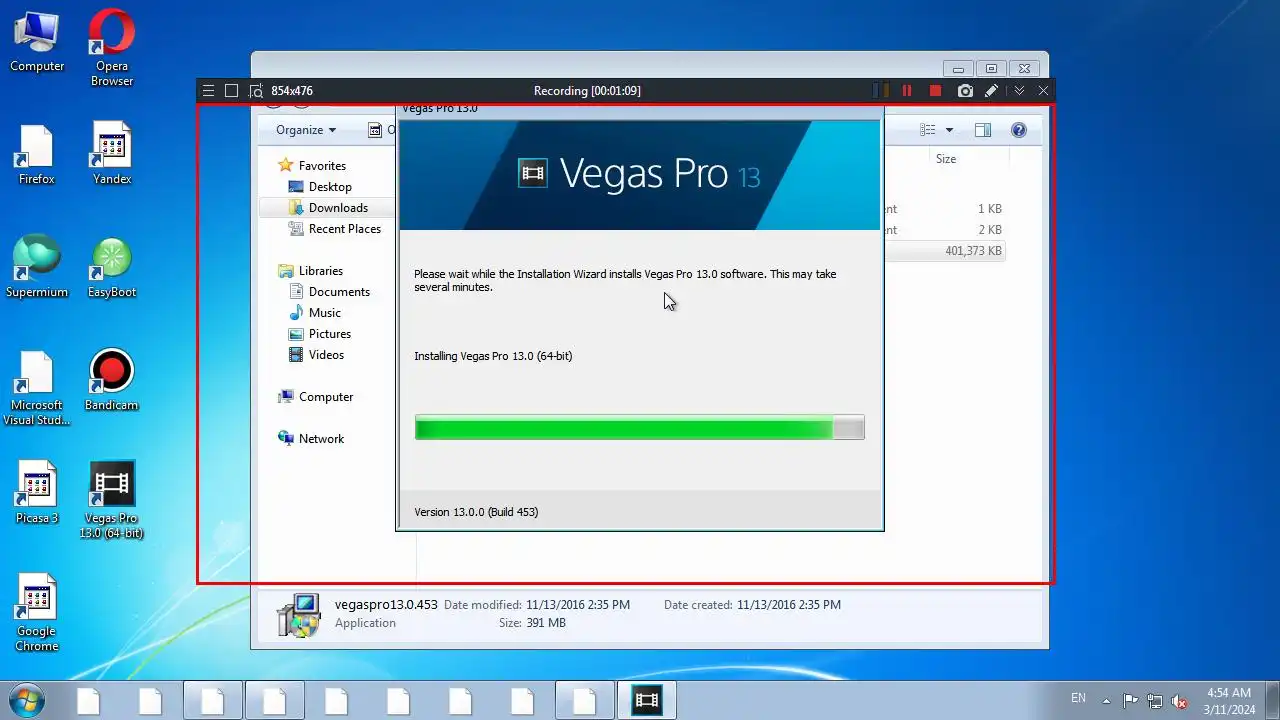The height and width of the screenshot is (720, 1280).
Task: Show hidden system tray icons
Action: click(x=1106, y=700)
